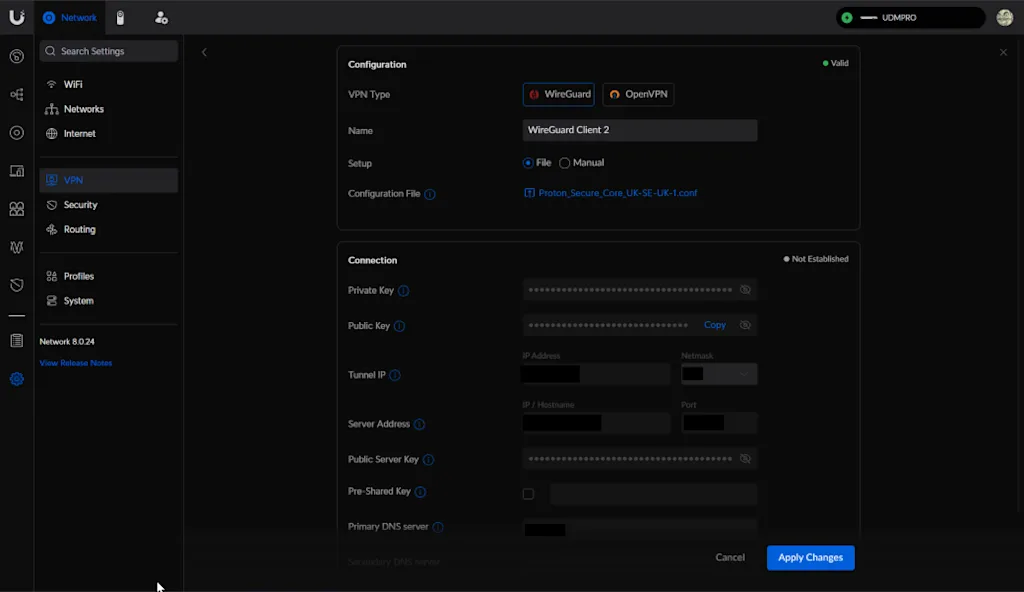Screen dimensions: 1024x592
Task: Select OpenVPN VPN type
Action: (638, 94)
